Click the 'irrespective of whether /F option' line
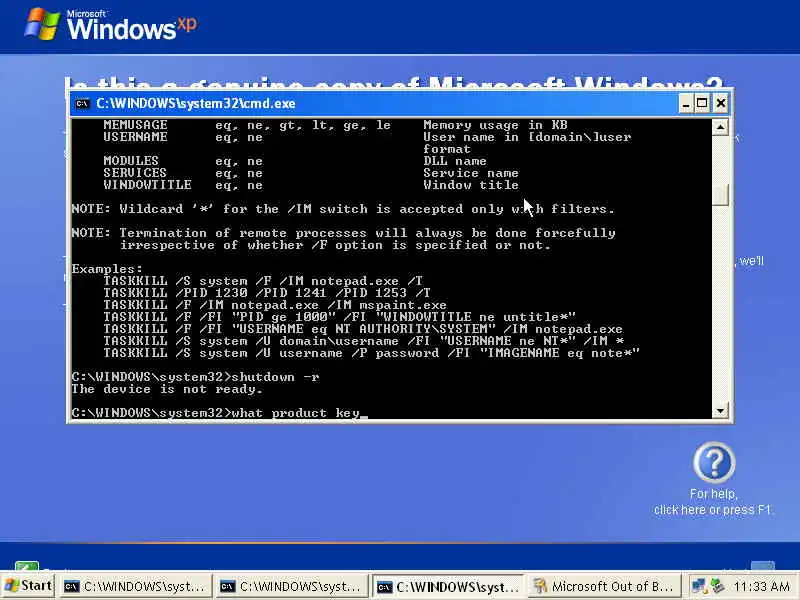The width and height of the screenshot is (800, 600). click(x=335, y=245)
